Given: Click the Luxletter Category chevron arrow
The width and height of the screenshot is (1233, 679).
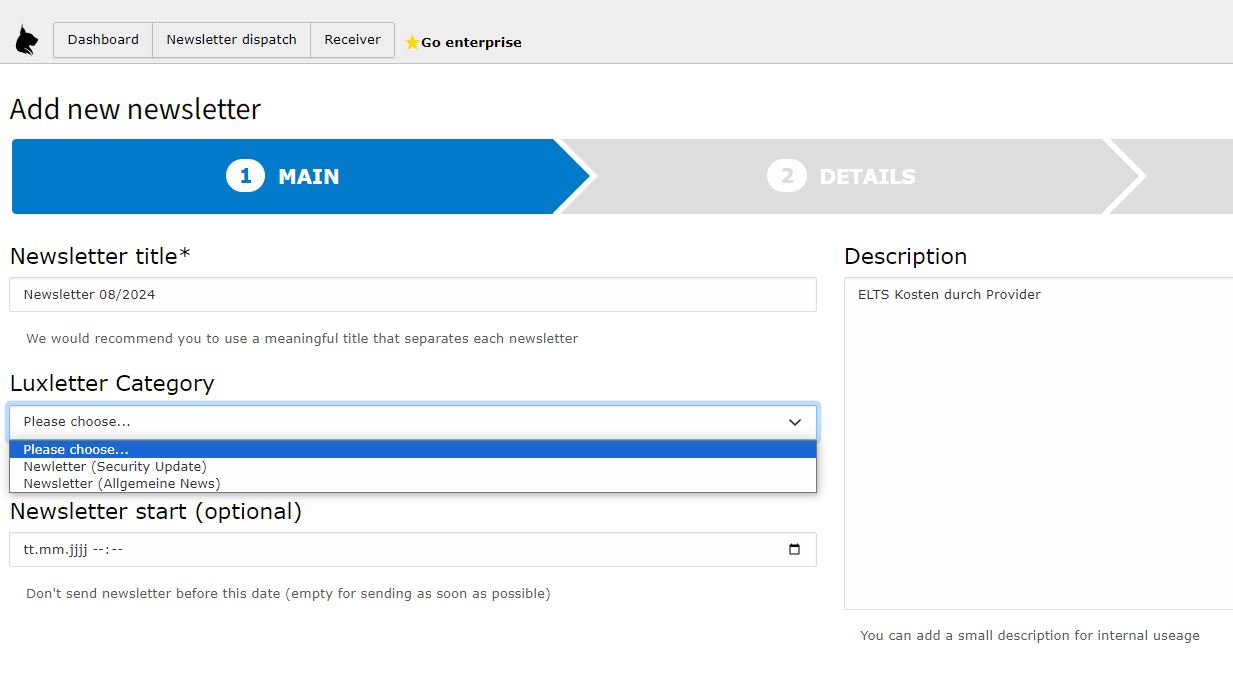Looking at the screenshot, I should (794, 422).
